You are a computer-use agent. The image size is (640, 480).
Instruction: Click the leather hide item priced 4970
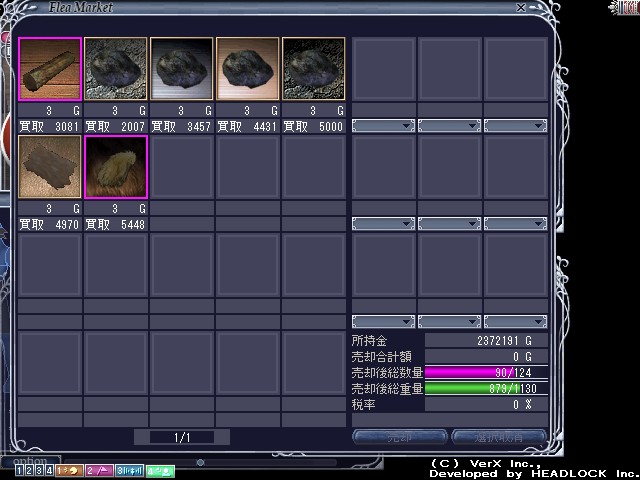50,167
